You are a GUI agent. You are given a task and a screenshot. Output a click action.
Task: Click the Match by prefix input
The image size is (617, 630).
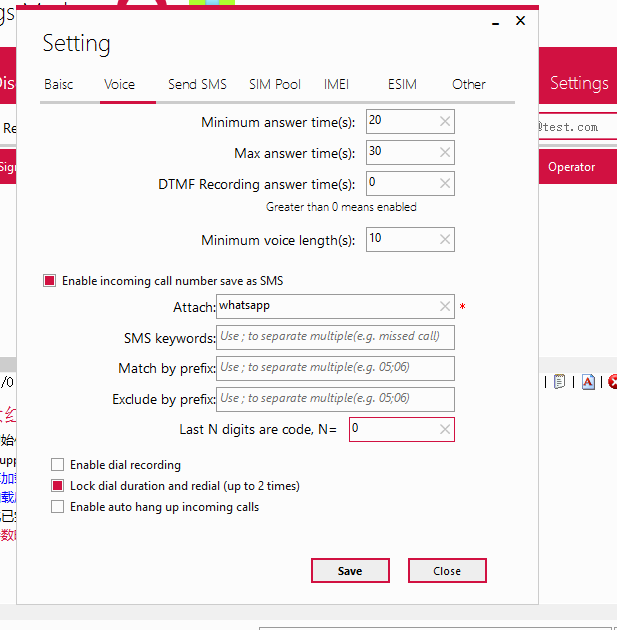click(x=335, y=368)
